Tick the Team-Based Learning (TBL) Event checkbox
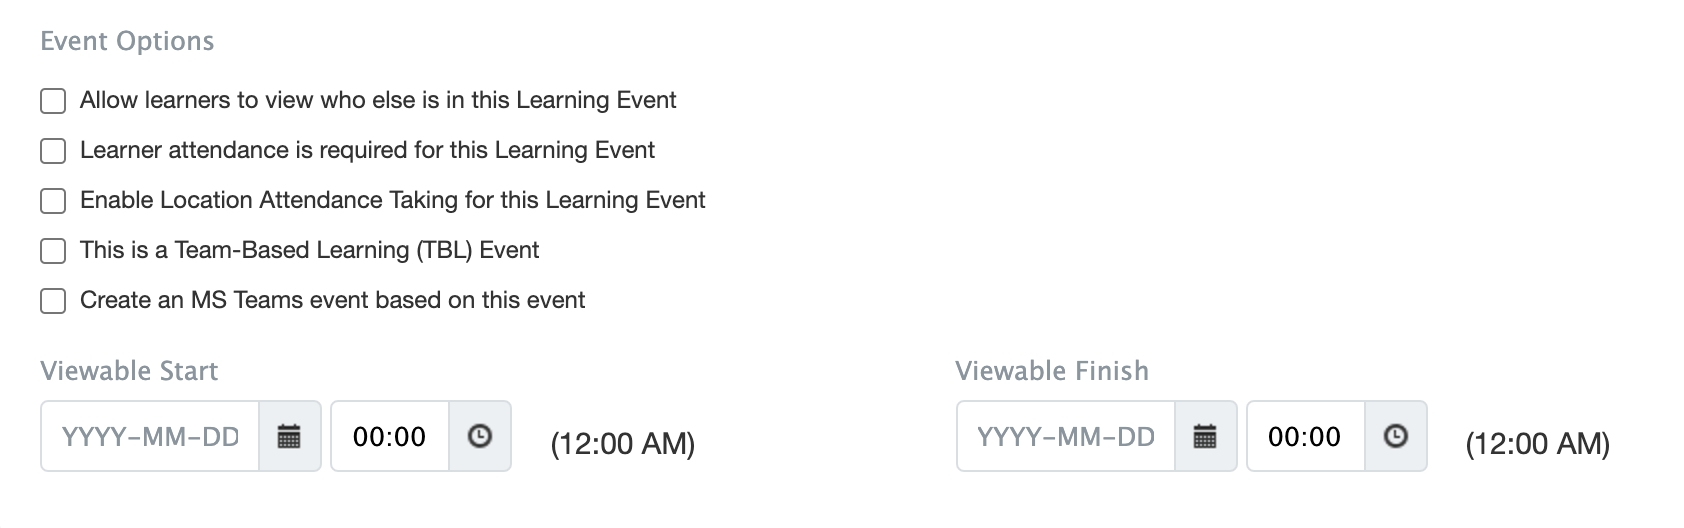 click(x=53, y=251)
